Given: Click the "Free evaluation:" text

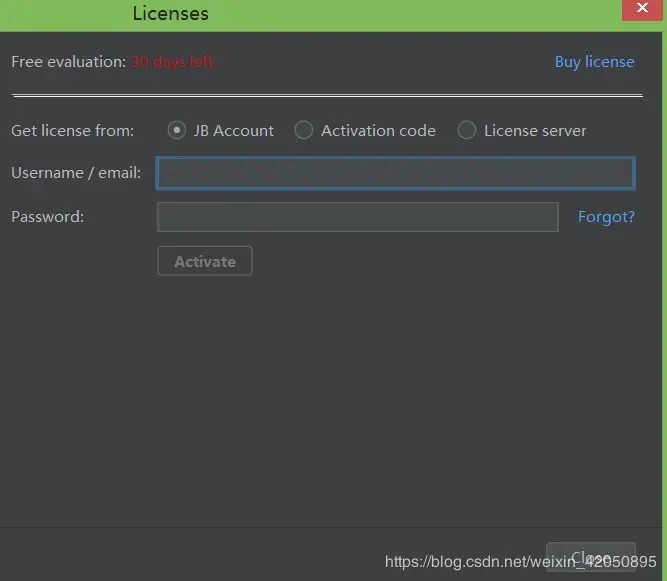Looking at the screenshot, I should [68, 62].
